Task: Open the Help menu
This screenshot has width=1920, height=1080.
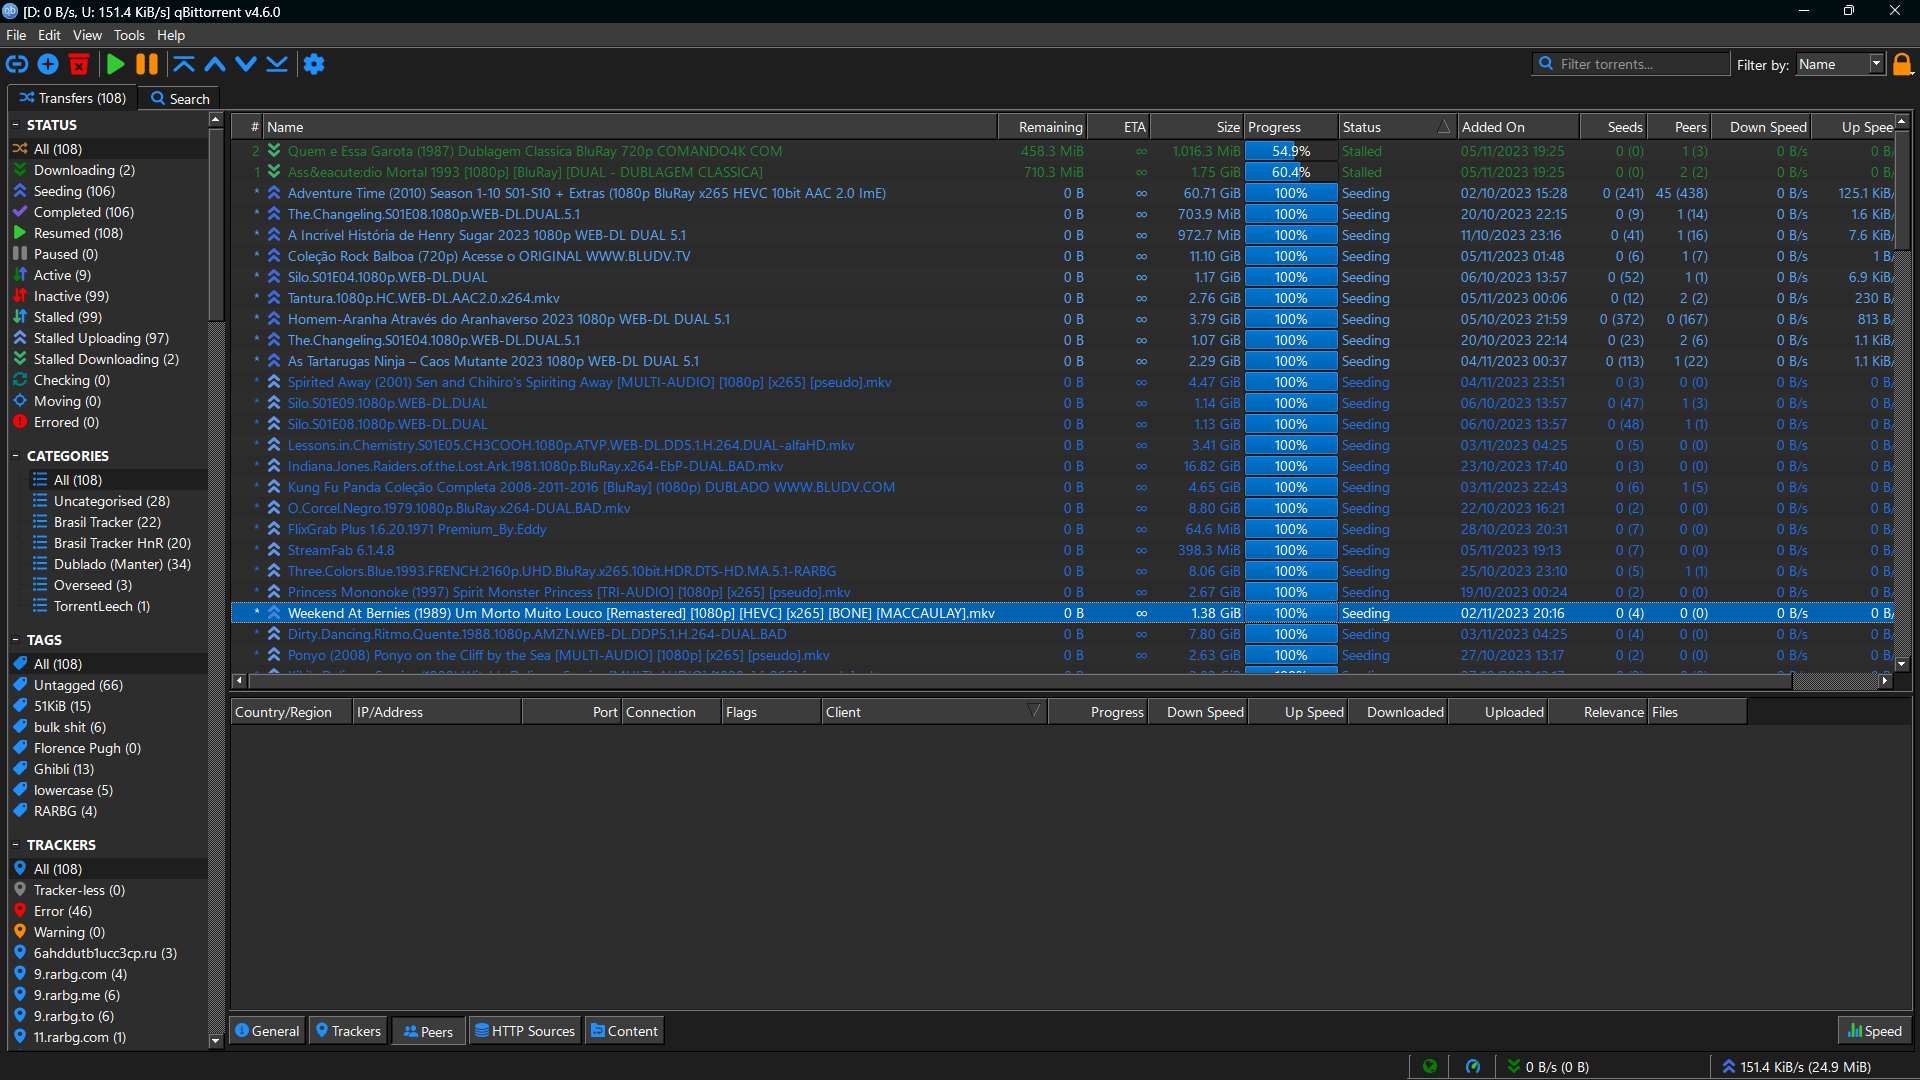Action: (x=171, y=35)
